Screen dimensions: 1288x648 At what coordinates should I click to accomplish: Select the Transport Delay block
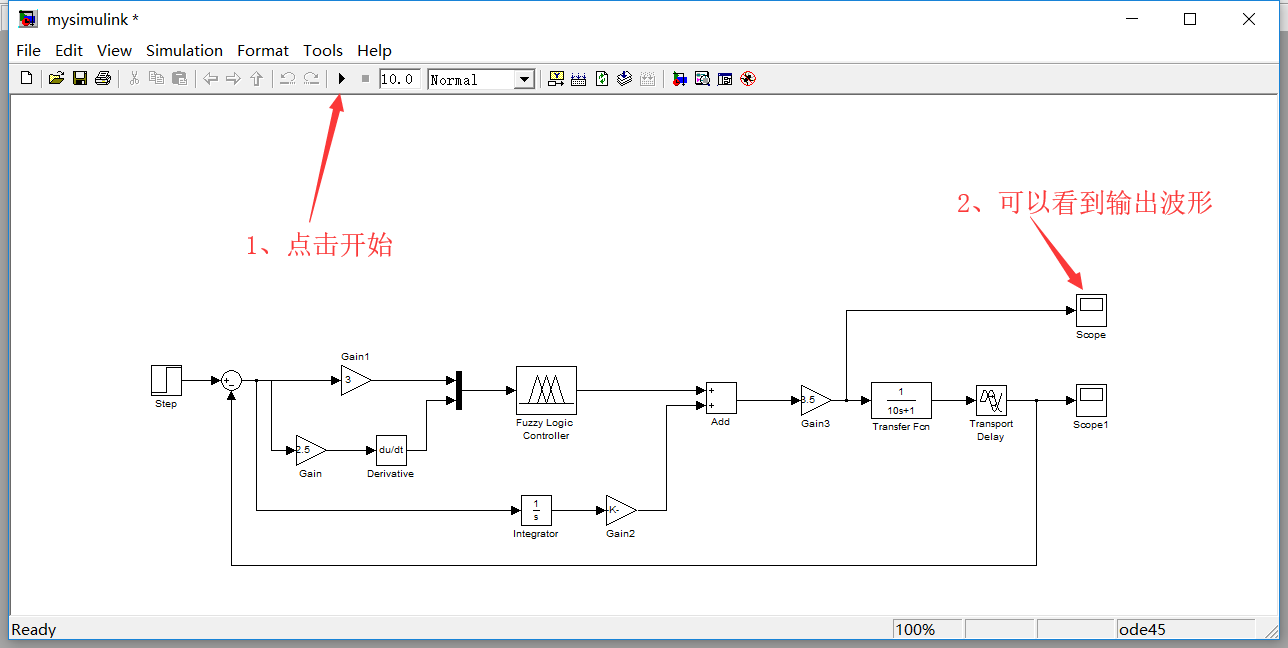point(991,400)
